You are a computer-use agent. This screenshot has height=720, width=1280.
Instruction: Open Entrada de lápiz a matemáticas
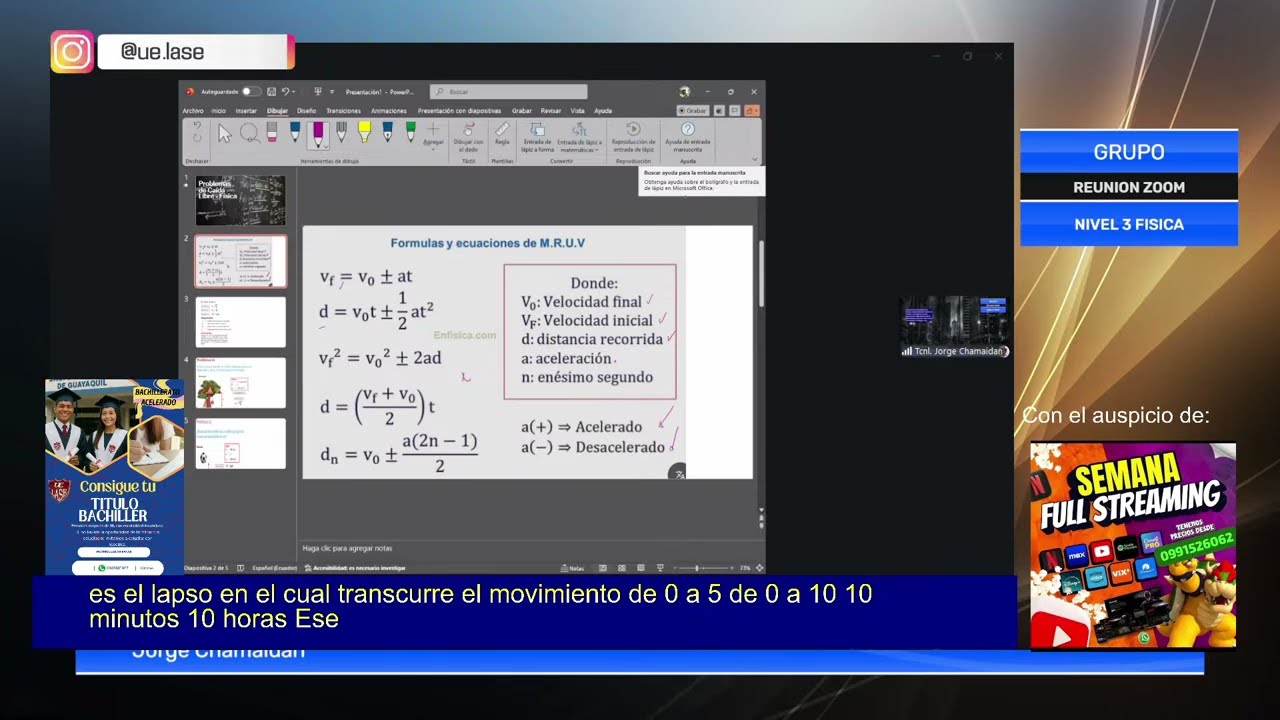click(x=579, y=137)
